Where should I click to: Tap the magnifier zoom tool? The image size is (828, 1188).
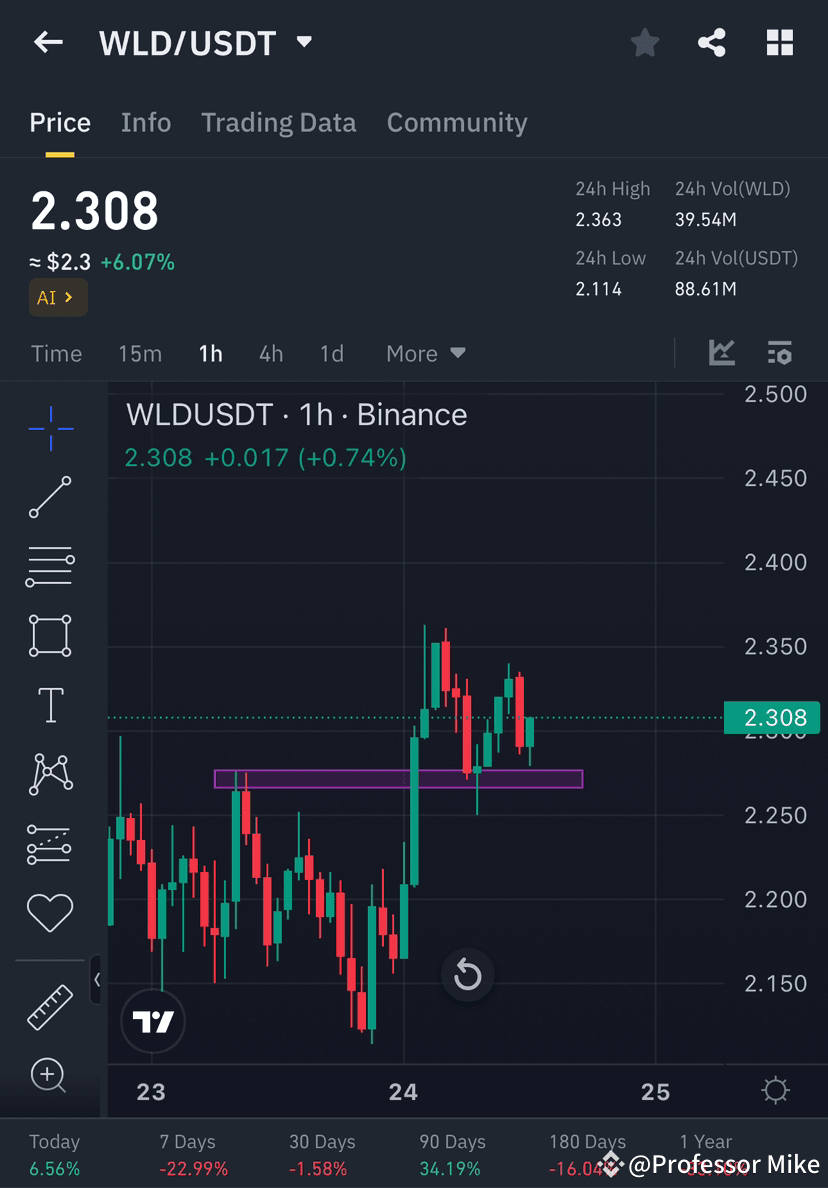coord(50,1075)
